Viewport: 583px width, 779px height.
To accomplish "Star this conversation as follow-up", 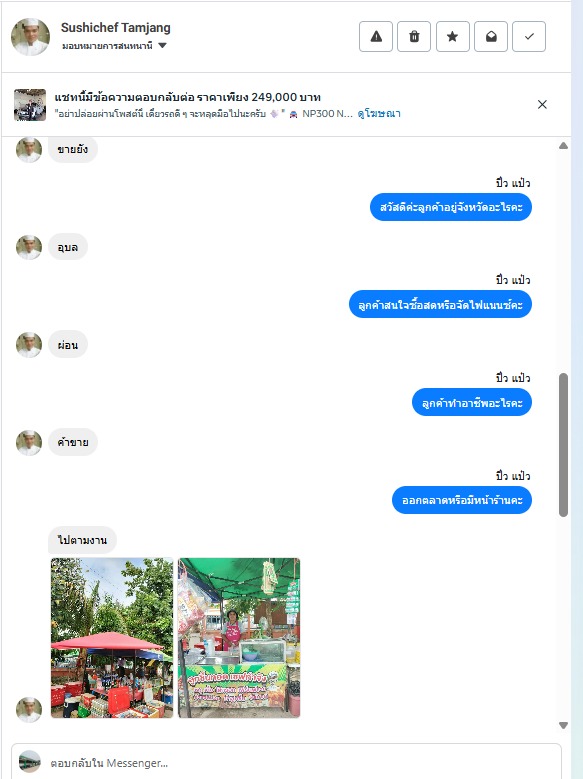I will coord(452,36).
